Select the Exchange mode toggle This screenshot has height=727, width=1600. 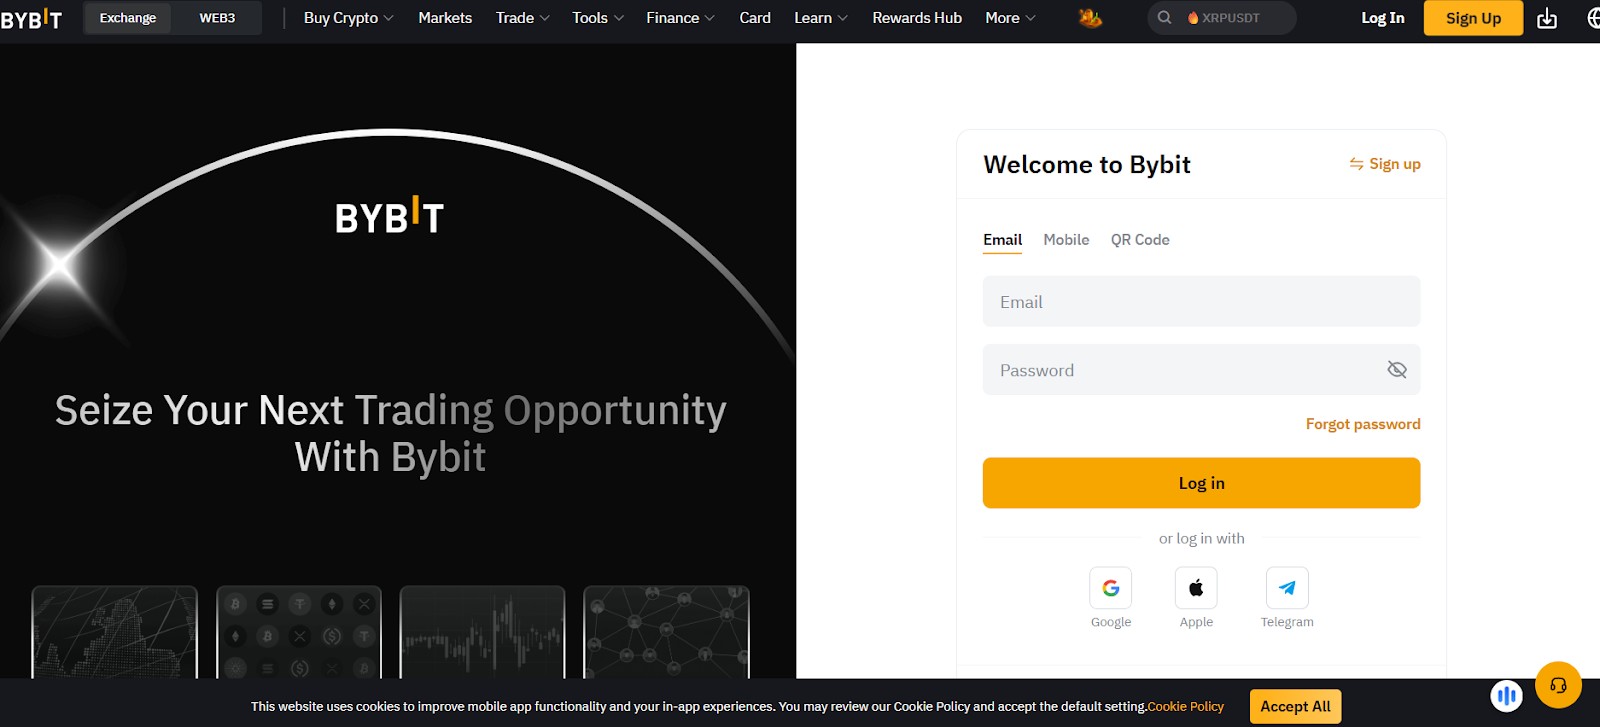pos(128,18)
